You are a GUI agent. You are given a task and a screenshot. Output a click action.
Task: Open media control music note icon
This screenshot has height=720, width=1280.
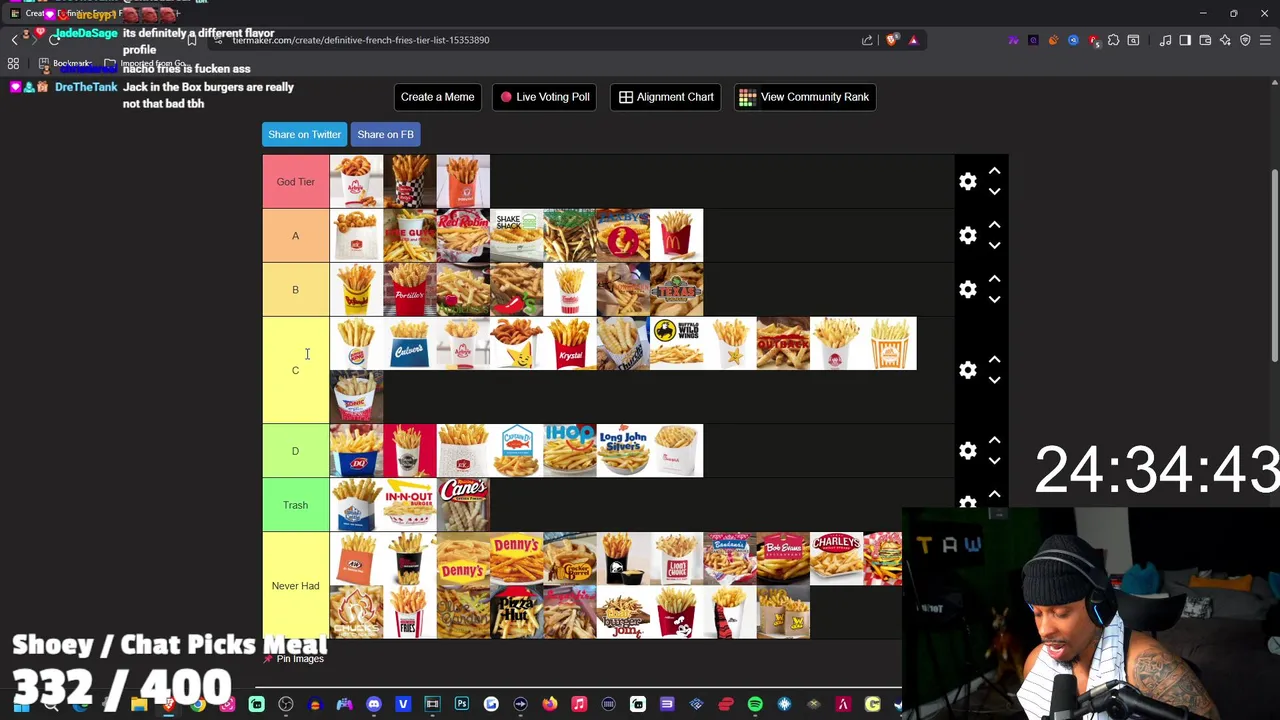[x=1165, y=40]
